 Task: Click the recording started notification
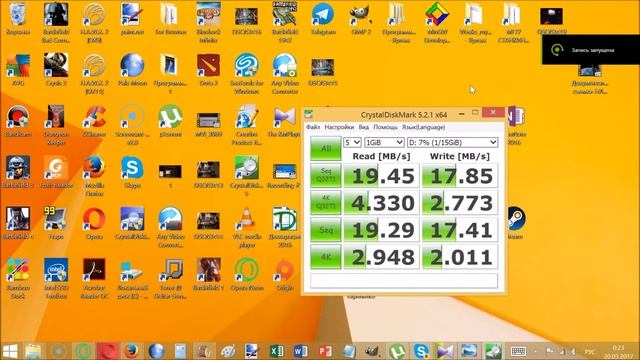tap(591, 50)
